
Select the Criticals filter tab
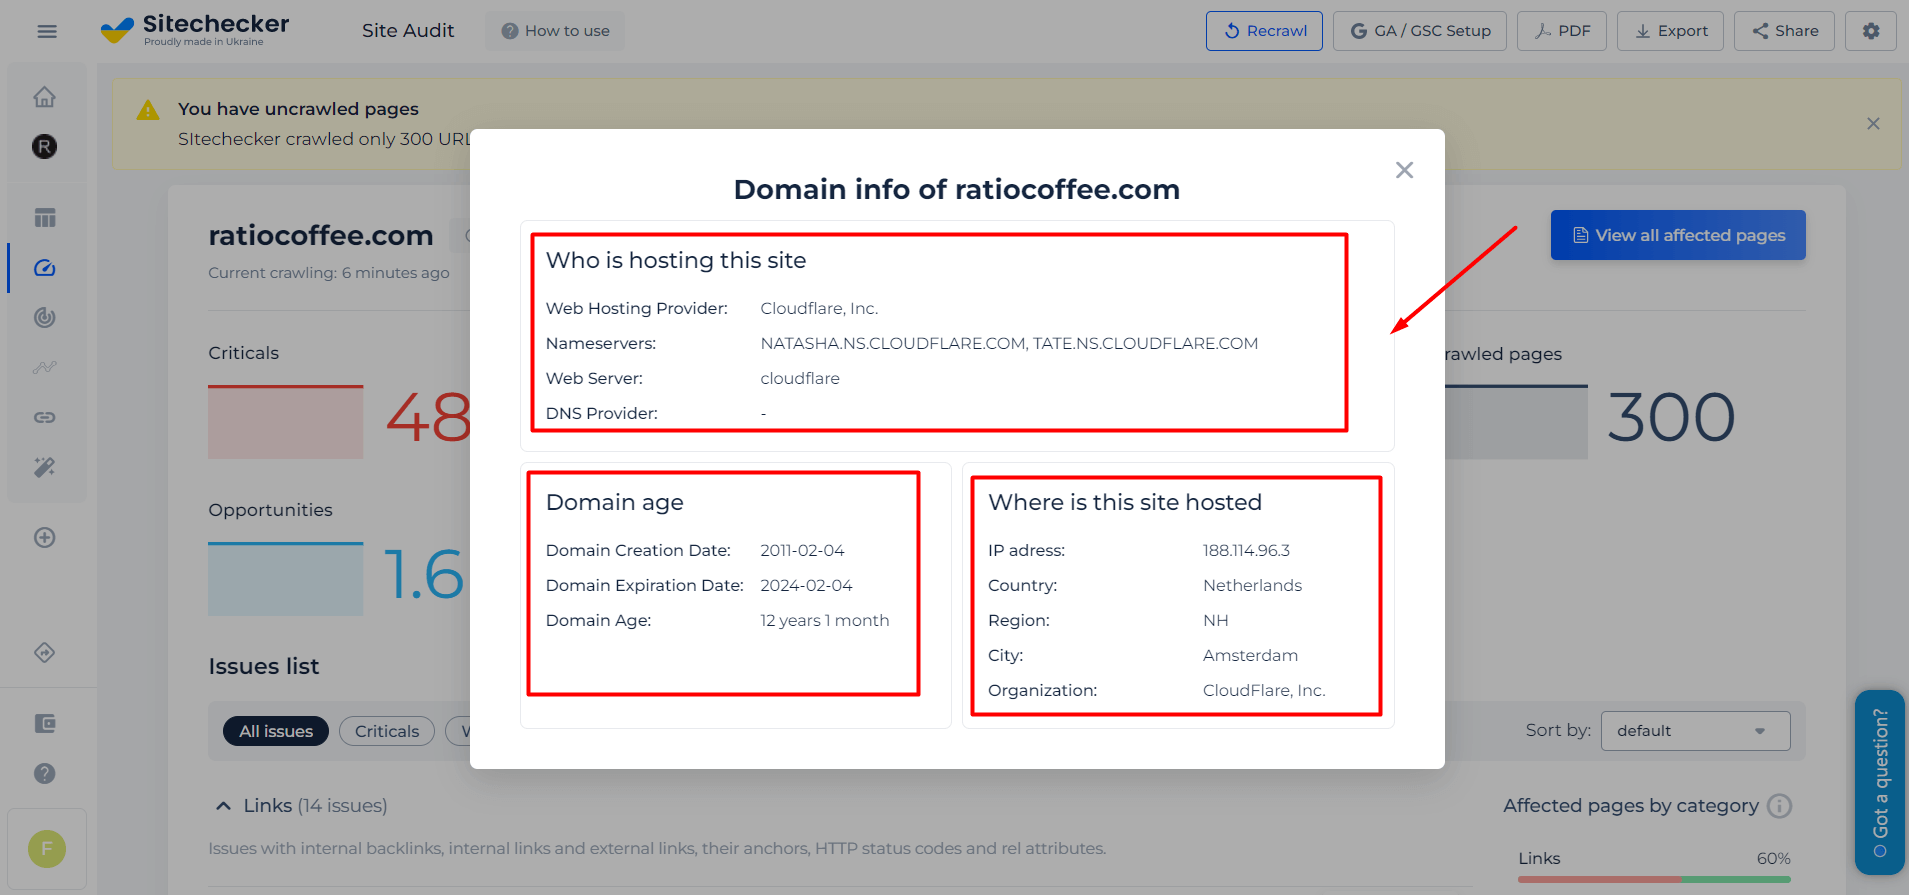387,731
